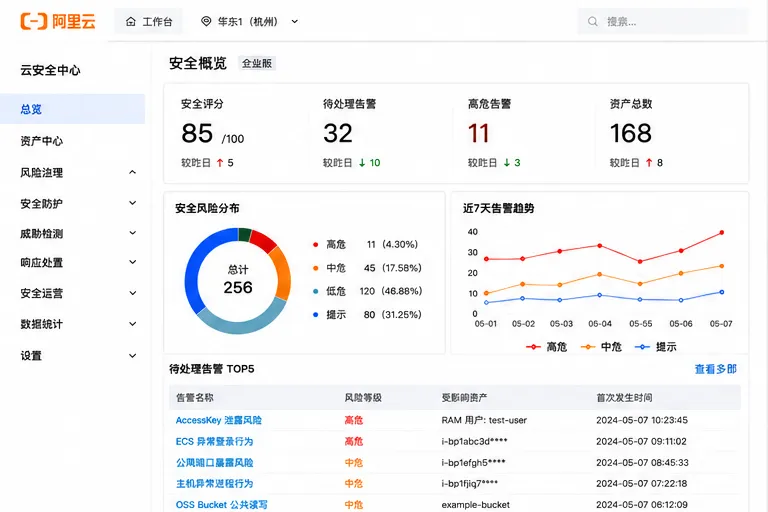Click the 05-01 date label on the trend axis
The width and height of the screenshot is (768, 512).
486,324
